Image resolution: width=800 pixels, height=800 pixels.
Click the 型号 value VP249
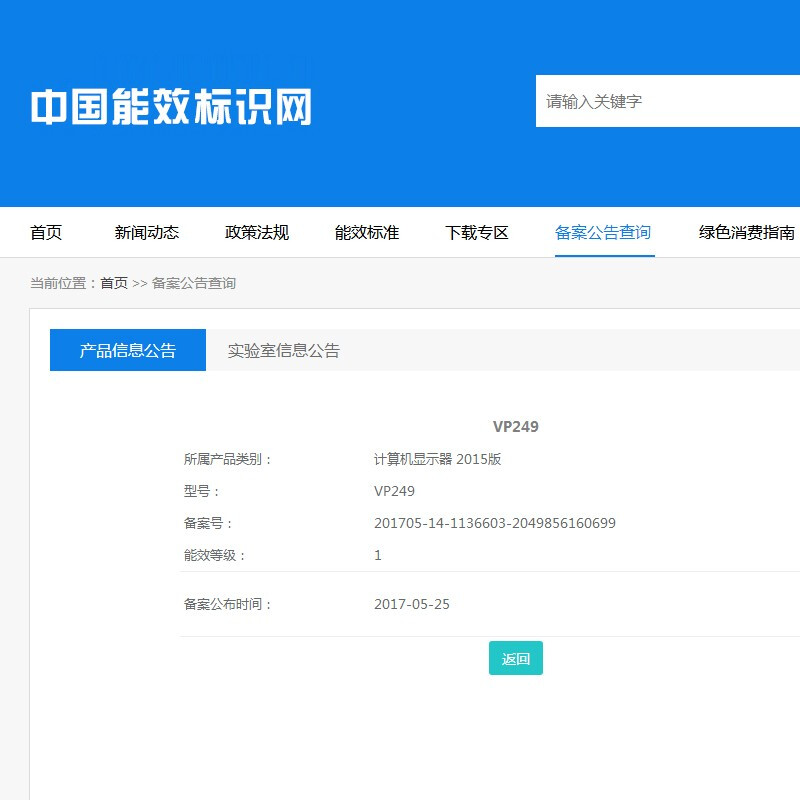pos(394,491)
